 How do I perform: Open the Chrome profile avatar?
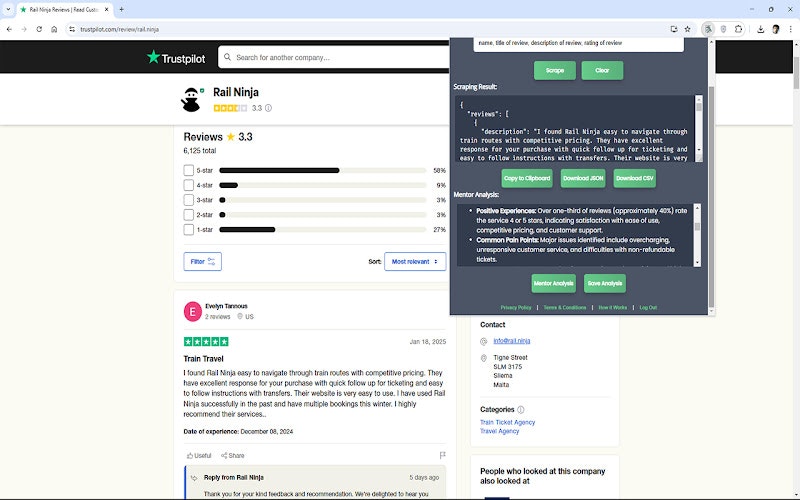pyautogui.click(x=776, y=30)
